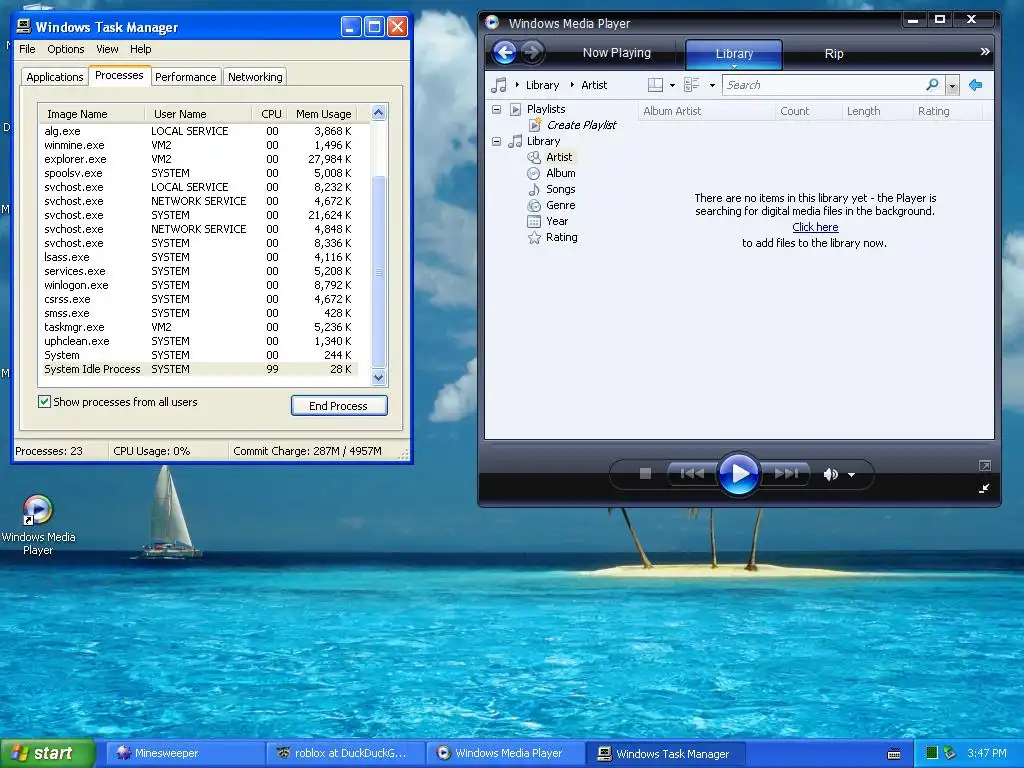Viewport: 1024px width, 768px height.
Task: Open Artist breadcrumb dropdown arrow
Action: [572, 85]
